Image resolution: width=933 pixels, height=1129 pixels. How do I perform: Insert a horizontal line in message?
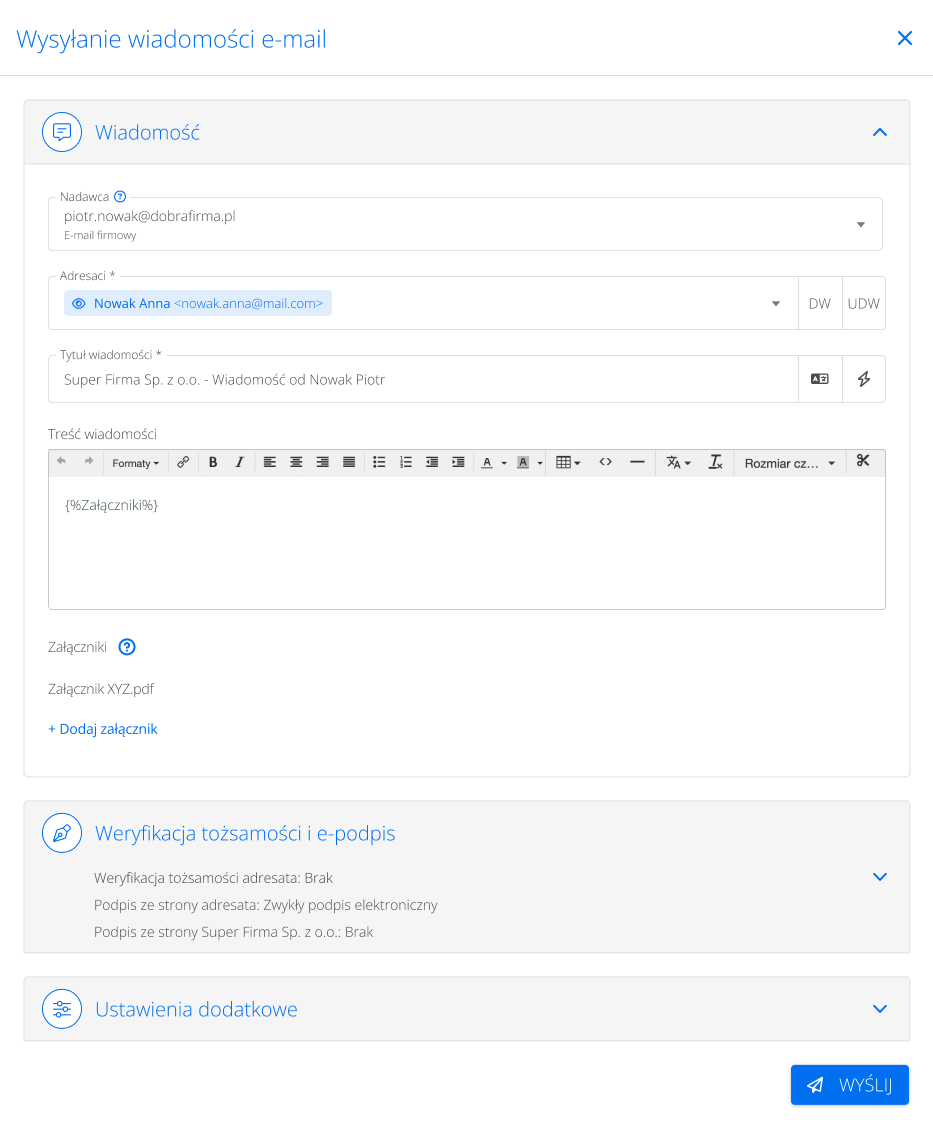point(637,462)
